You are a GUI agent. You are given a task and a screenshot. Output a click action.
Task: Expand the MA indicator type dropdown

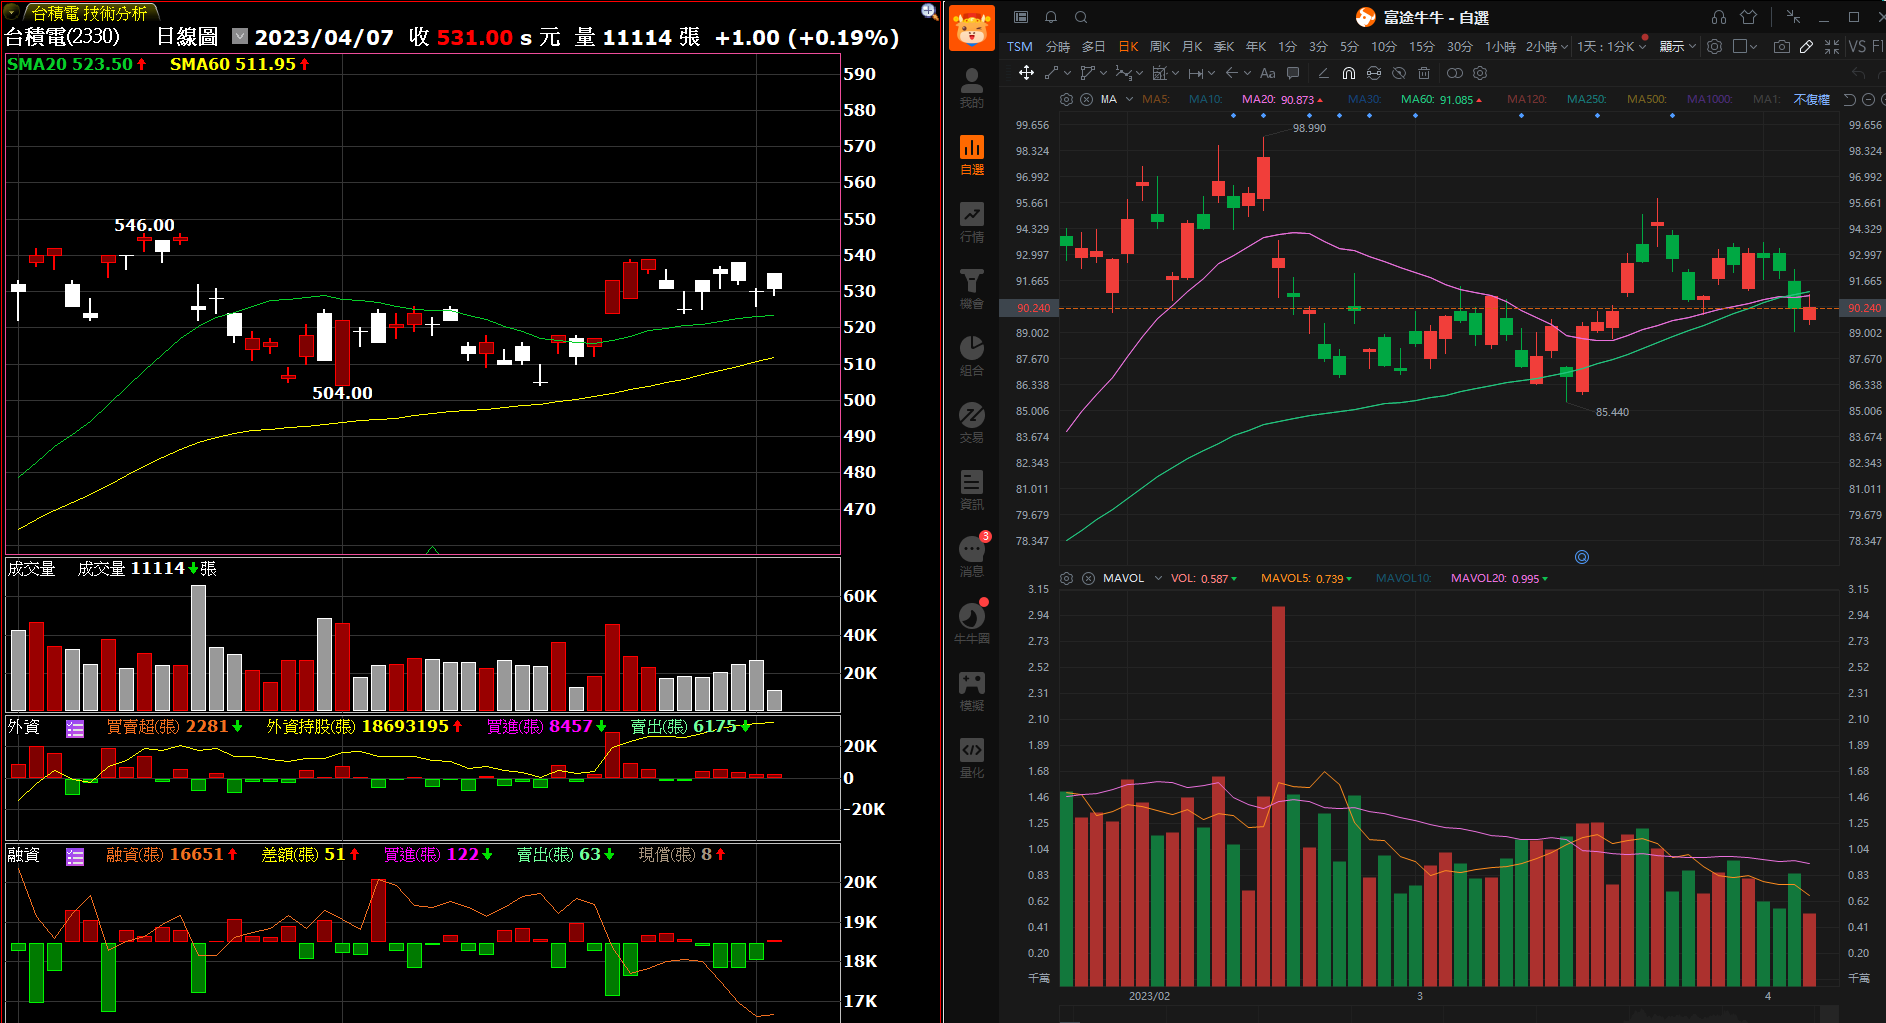pos(1129,99)
